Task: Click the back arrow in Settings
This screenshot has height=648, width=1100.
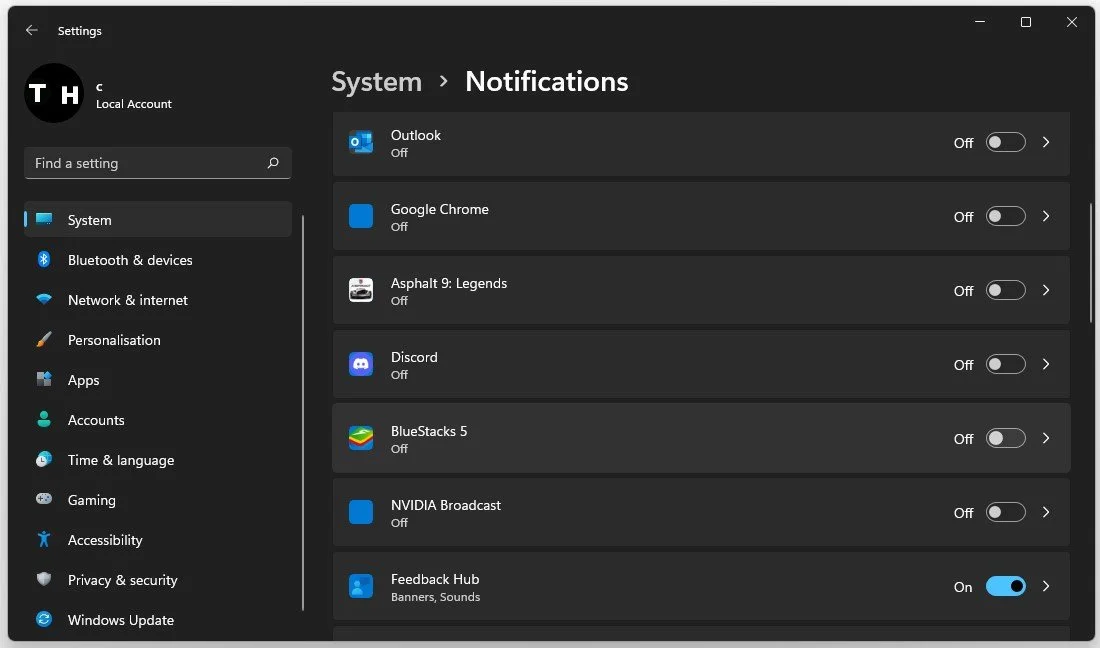Action: pos(32,30)
